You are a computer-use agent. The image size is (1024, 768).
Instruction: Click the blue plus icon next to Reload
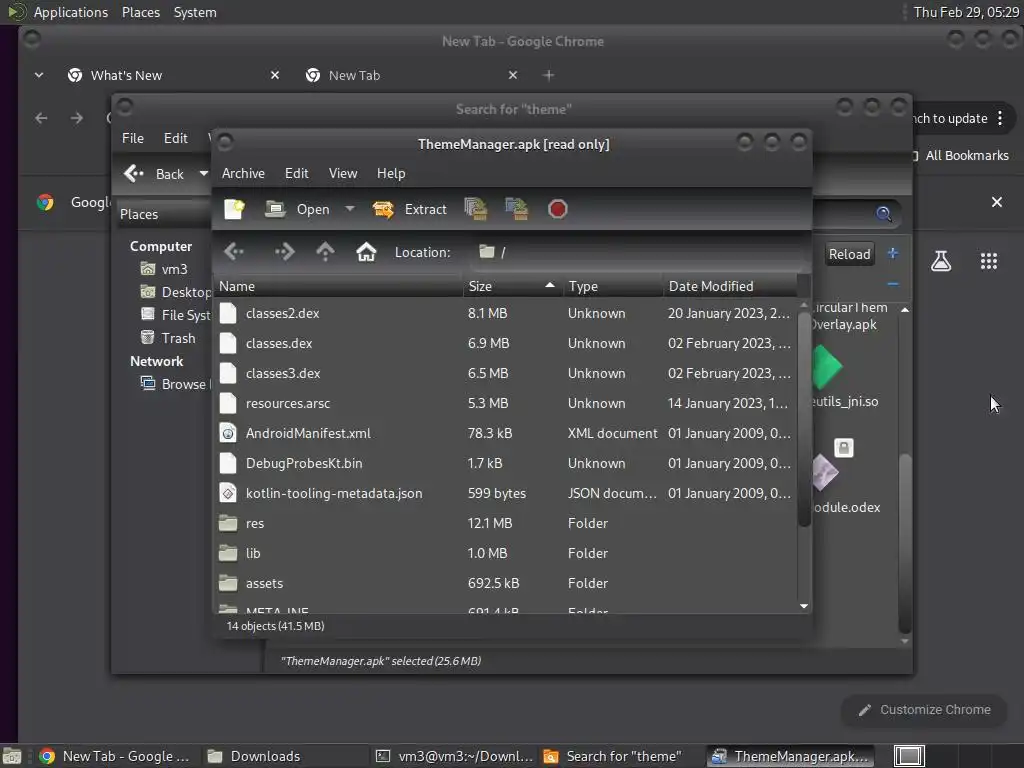point(893,253)
